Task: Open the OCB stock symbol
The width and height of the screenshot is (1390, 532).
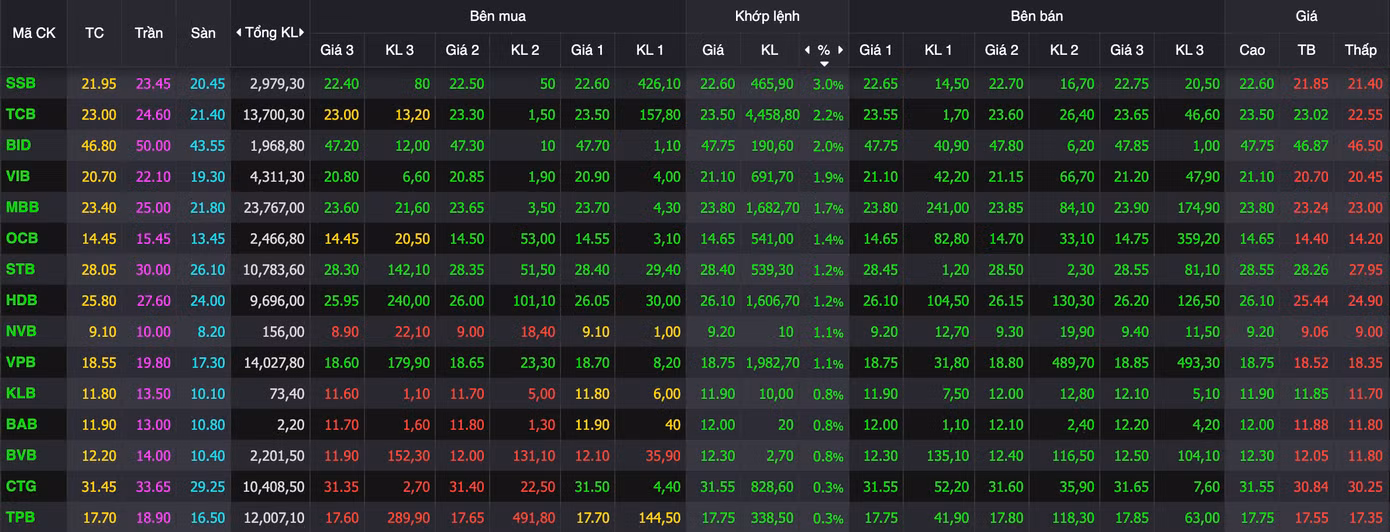Action: coord(22,238)
